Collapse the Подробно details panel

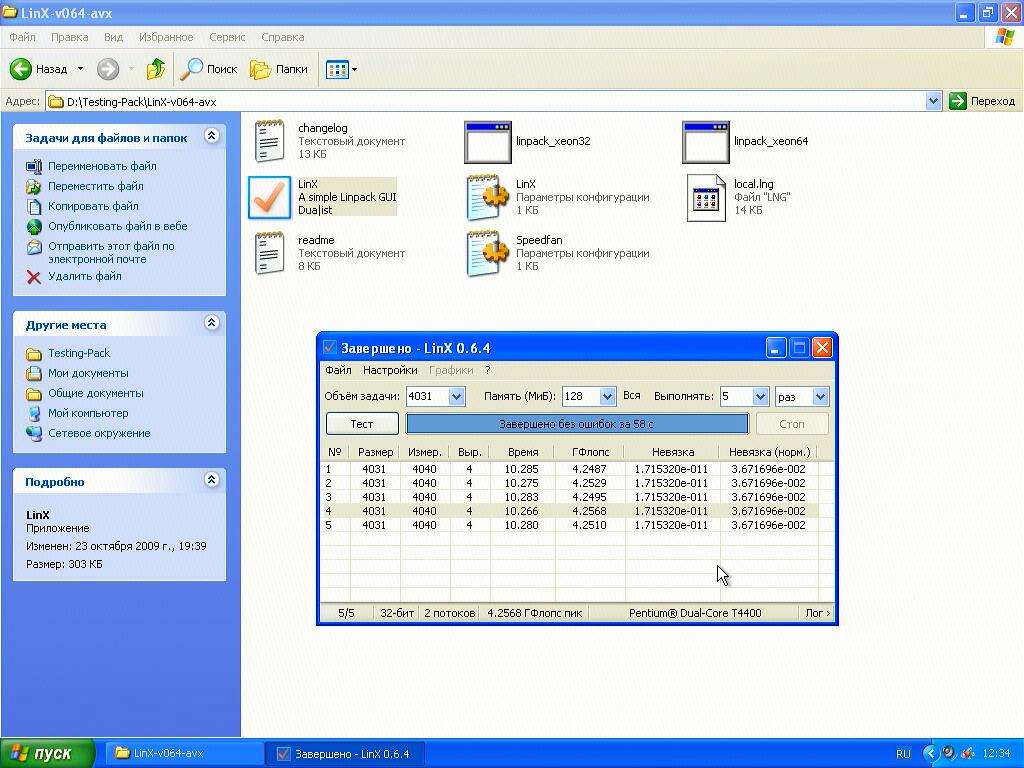211,480
